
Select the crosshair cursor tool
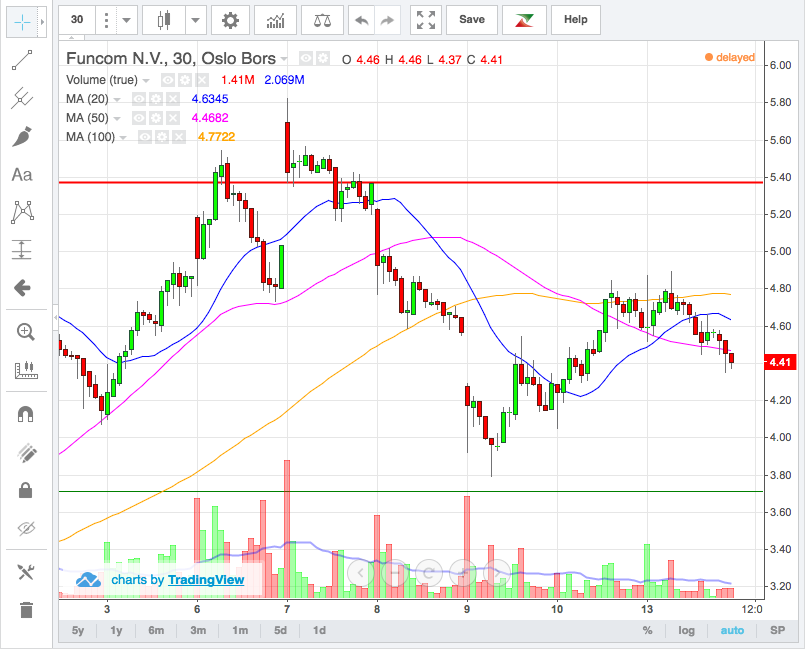[x=23, y=22]
